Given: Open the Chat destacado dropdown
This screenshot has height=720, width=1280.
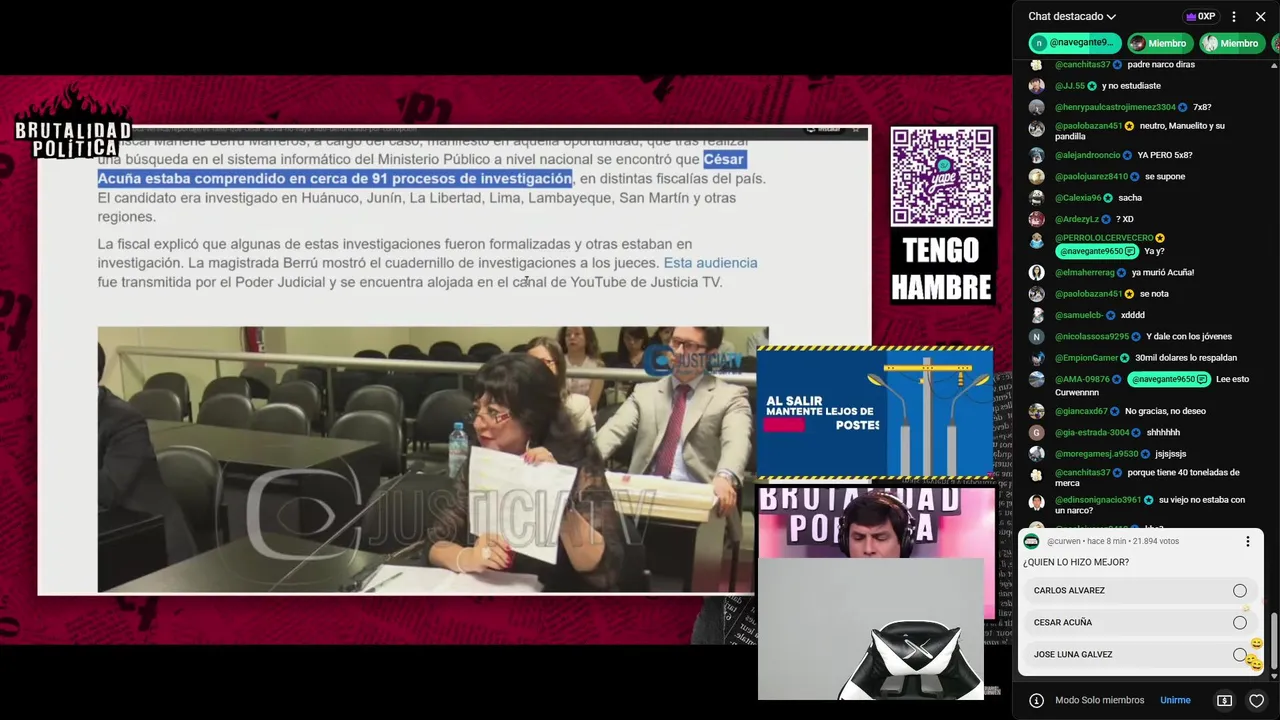Looking at the screenshot, I should pos(1072,16).
